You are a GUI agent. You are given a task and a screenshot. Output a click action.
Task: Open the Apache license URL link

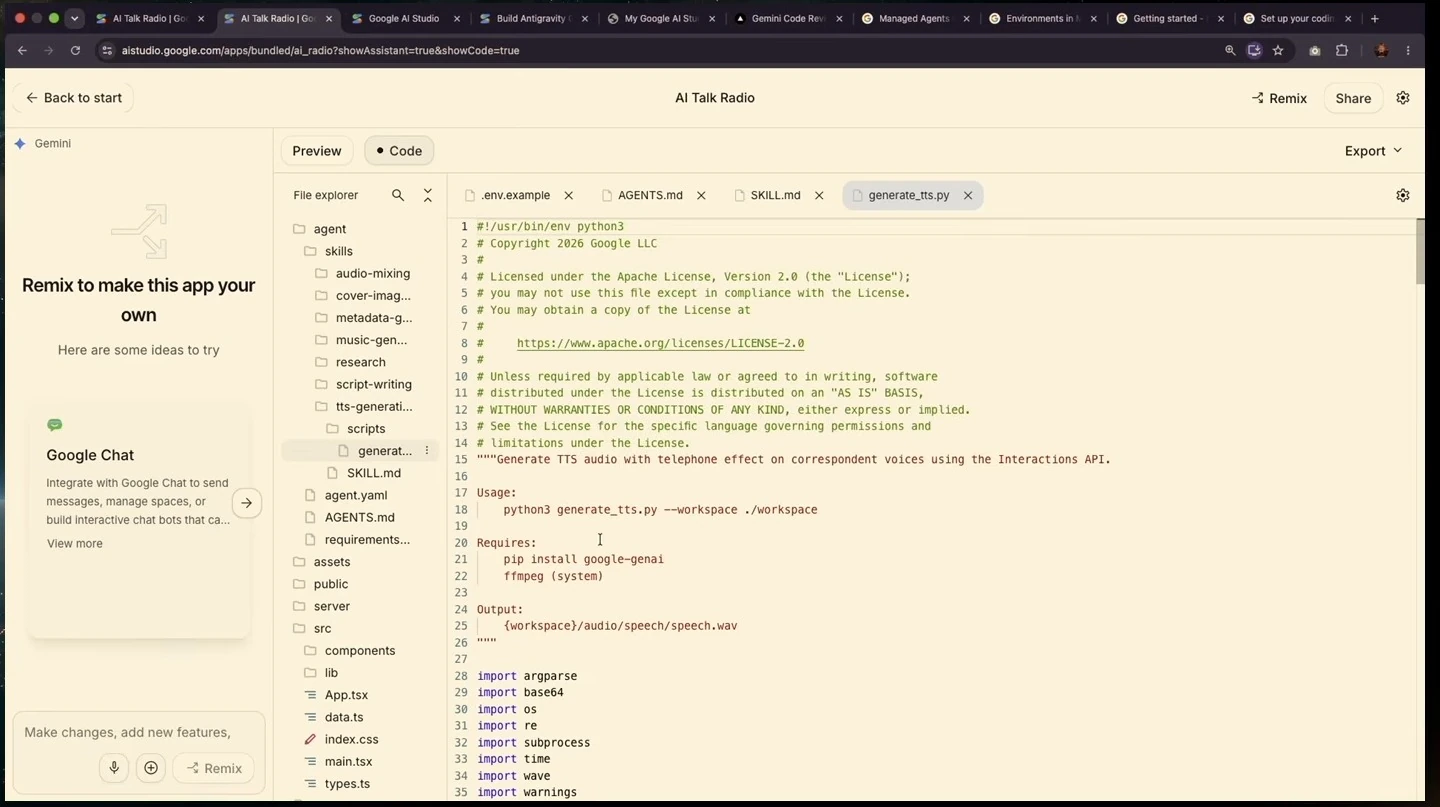tap(660, 343)
